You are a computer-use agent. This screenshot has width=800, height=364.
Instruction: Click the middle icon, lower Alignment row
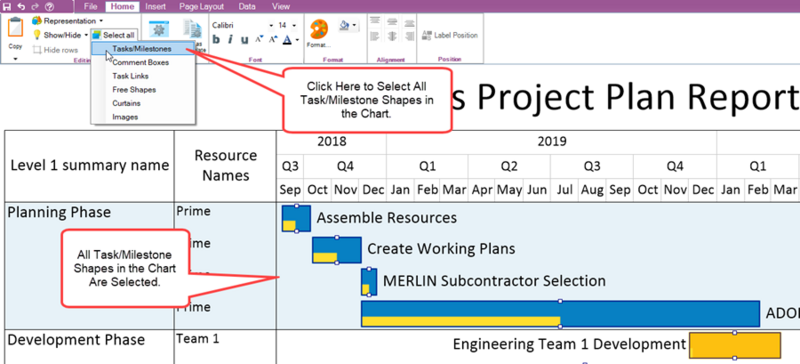(392, 37)
